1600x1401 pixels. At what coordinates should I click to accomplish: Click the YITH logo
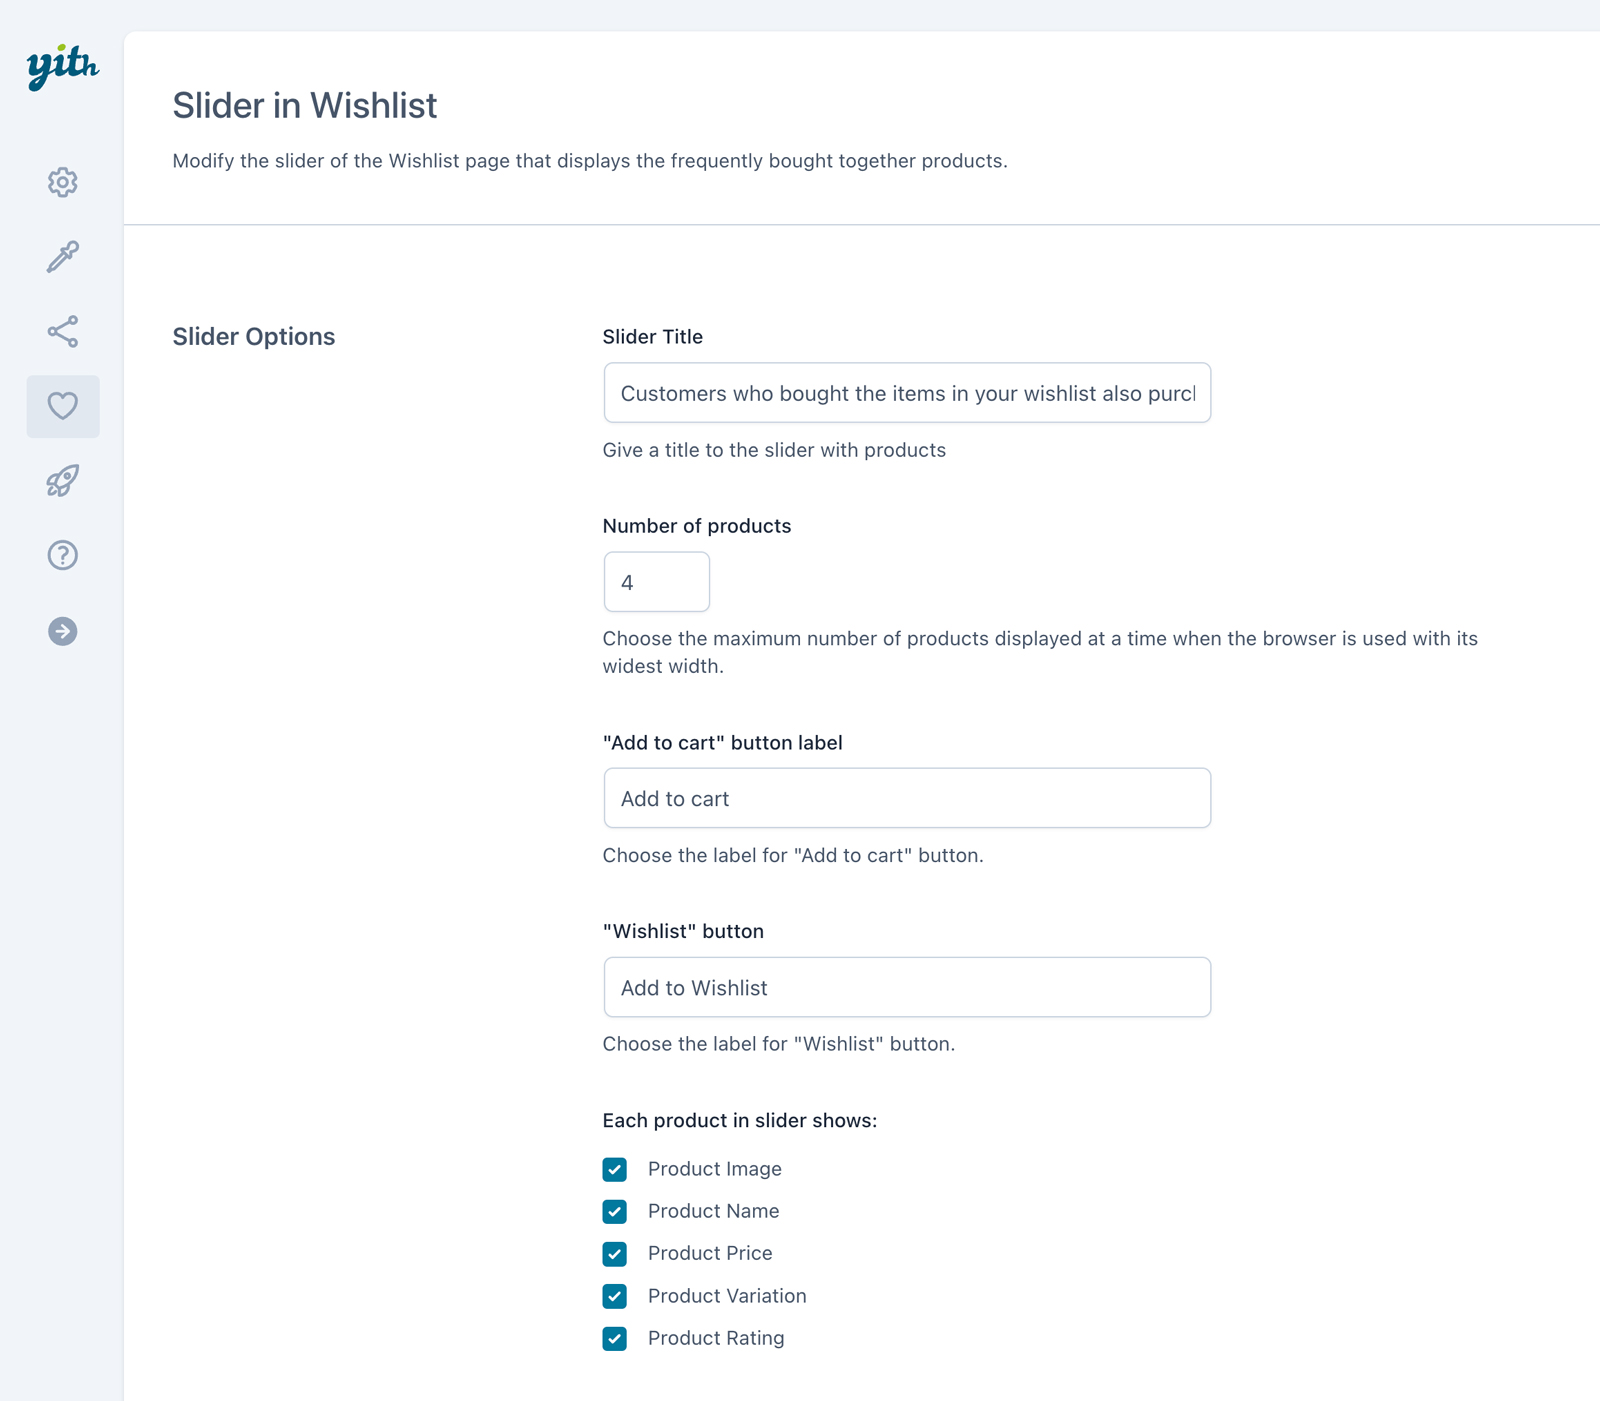coord(62,67)
